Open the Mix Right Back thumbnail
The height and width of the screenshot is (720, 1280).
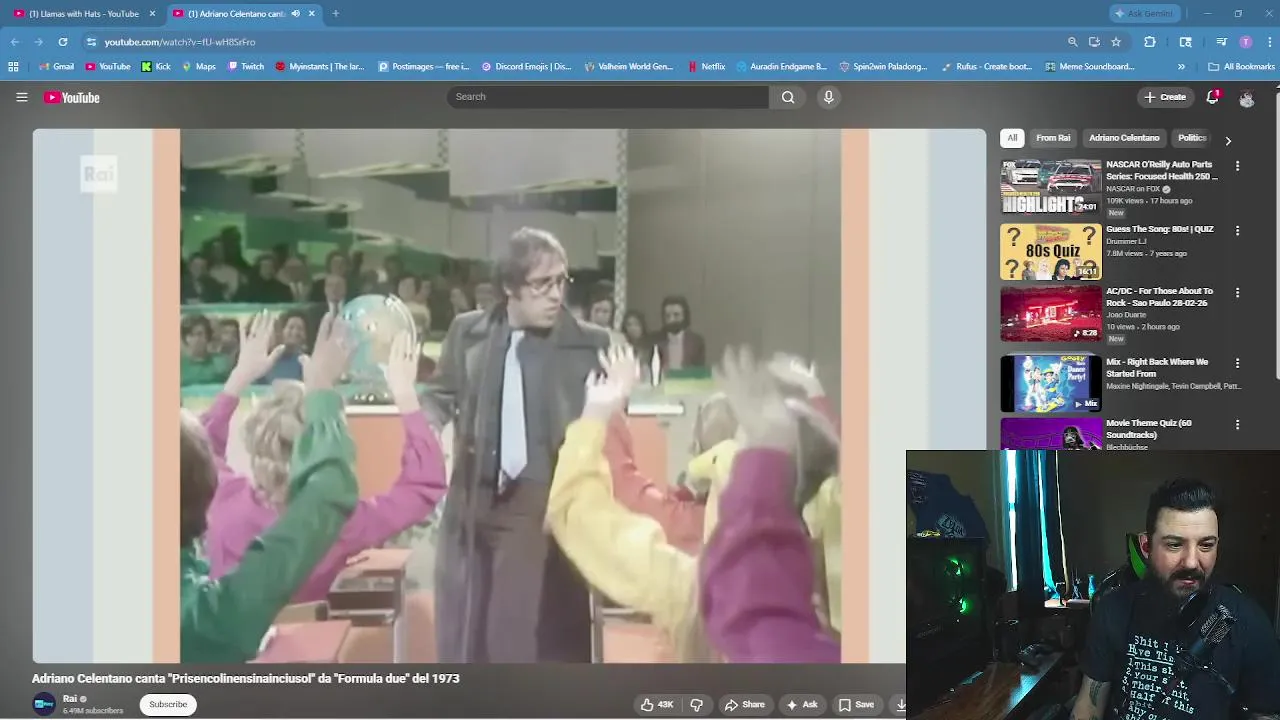tap(1051, 383)
